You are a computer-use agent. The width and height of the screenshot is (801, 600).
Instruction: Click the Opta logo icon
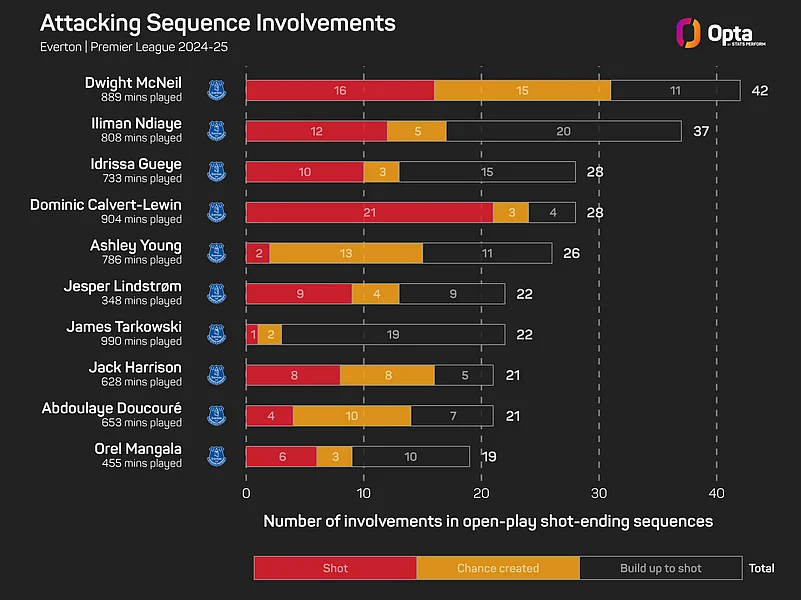687,32
